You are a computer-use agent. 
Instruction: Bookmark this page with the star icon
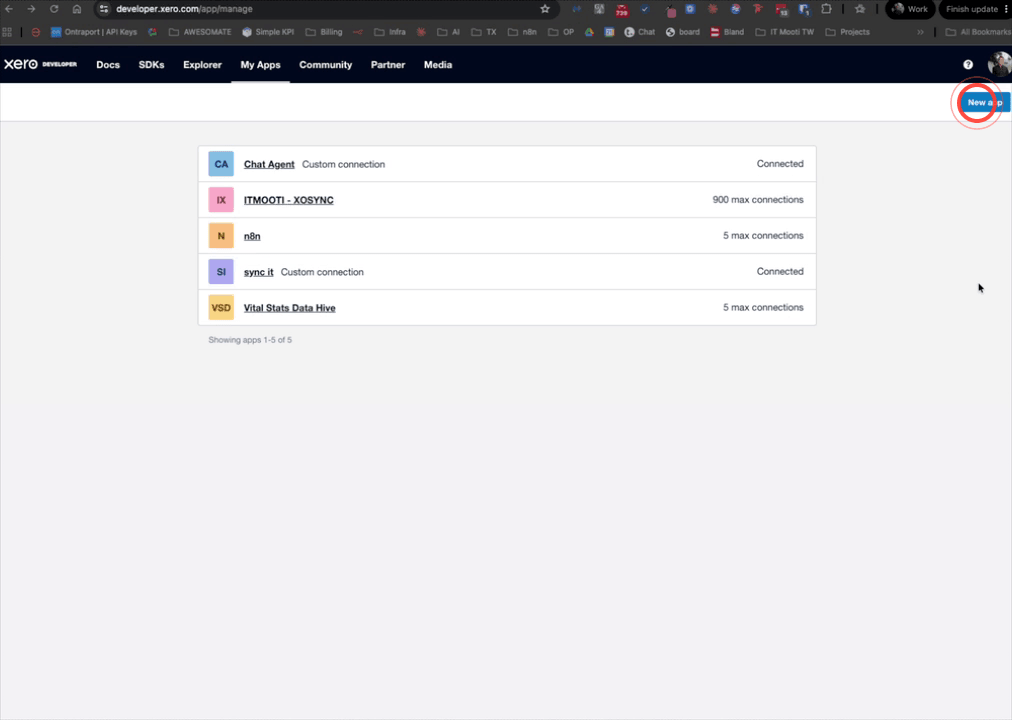[x=545, y=9]
